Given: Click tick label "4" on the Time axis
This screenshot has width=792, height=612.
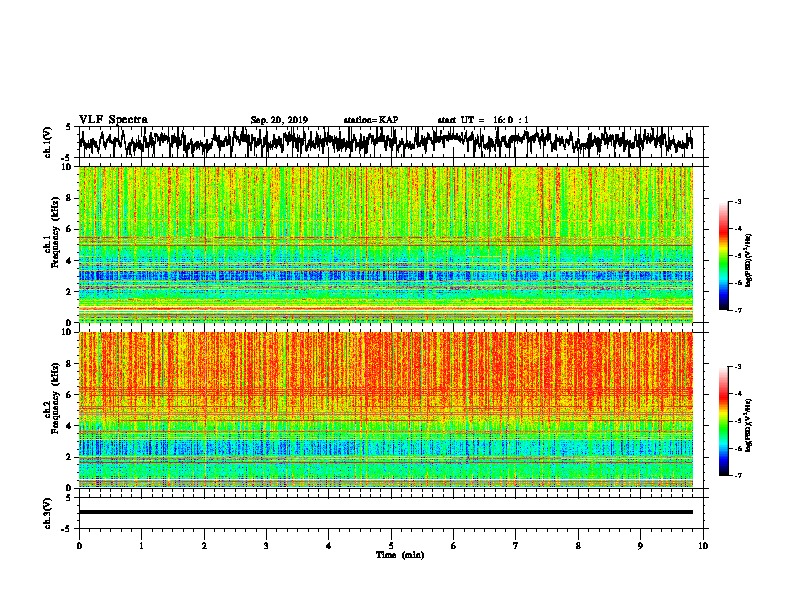Looking at the screenshot, I should (x=329, y=546).
